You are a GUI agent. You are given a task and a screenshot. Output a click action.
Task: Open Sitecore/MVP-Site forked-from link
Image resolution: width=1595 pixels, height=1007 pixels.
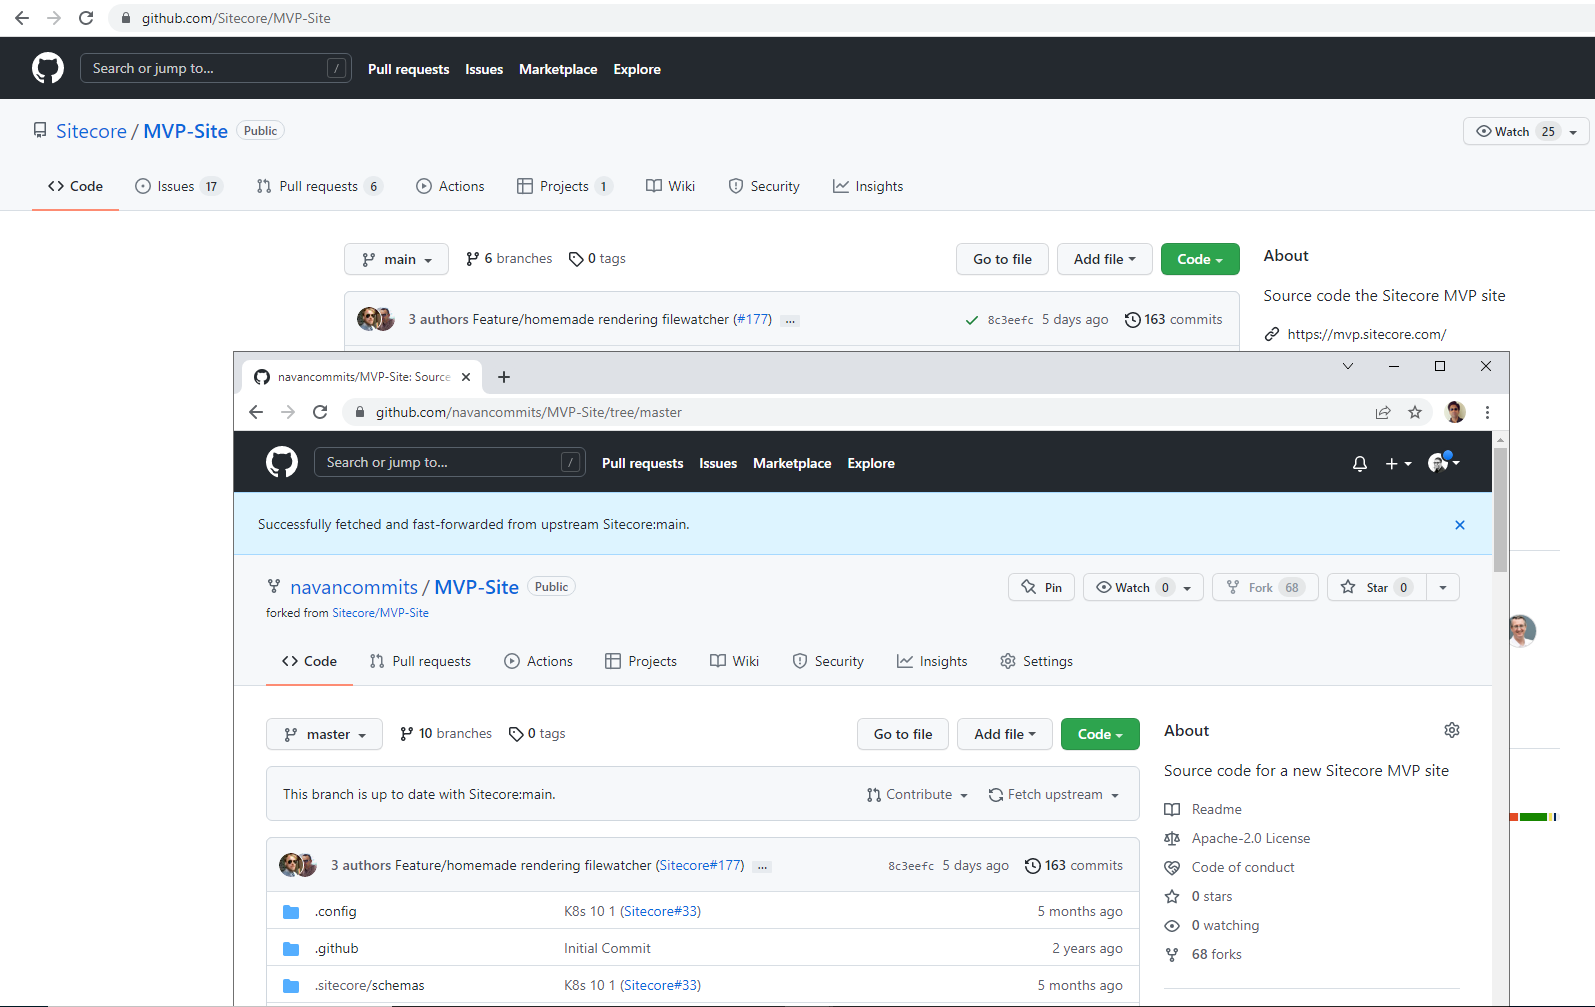(x=380, y=613)
